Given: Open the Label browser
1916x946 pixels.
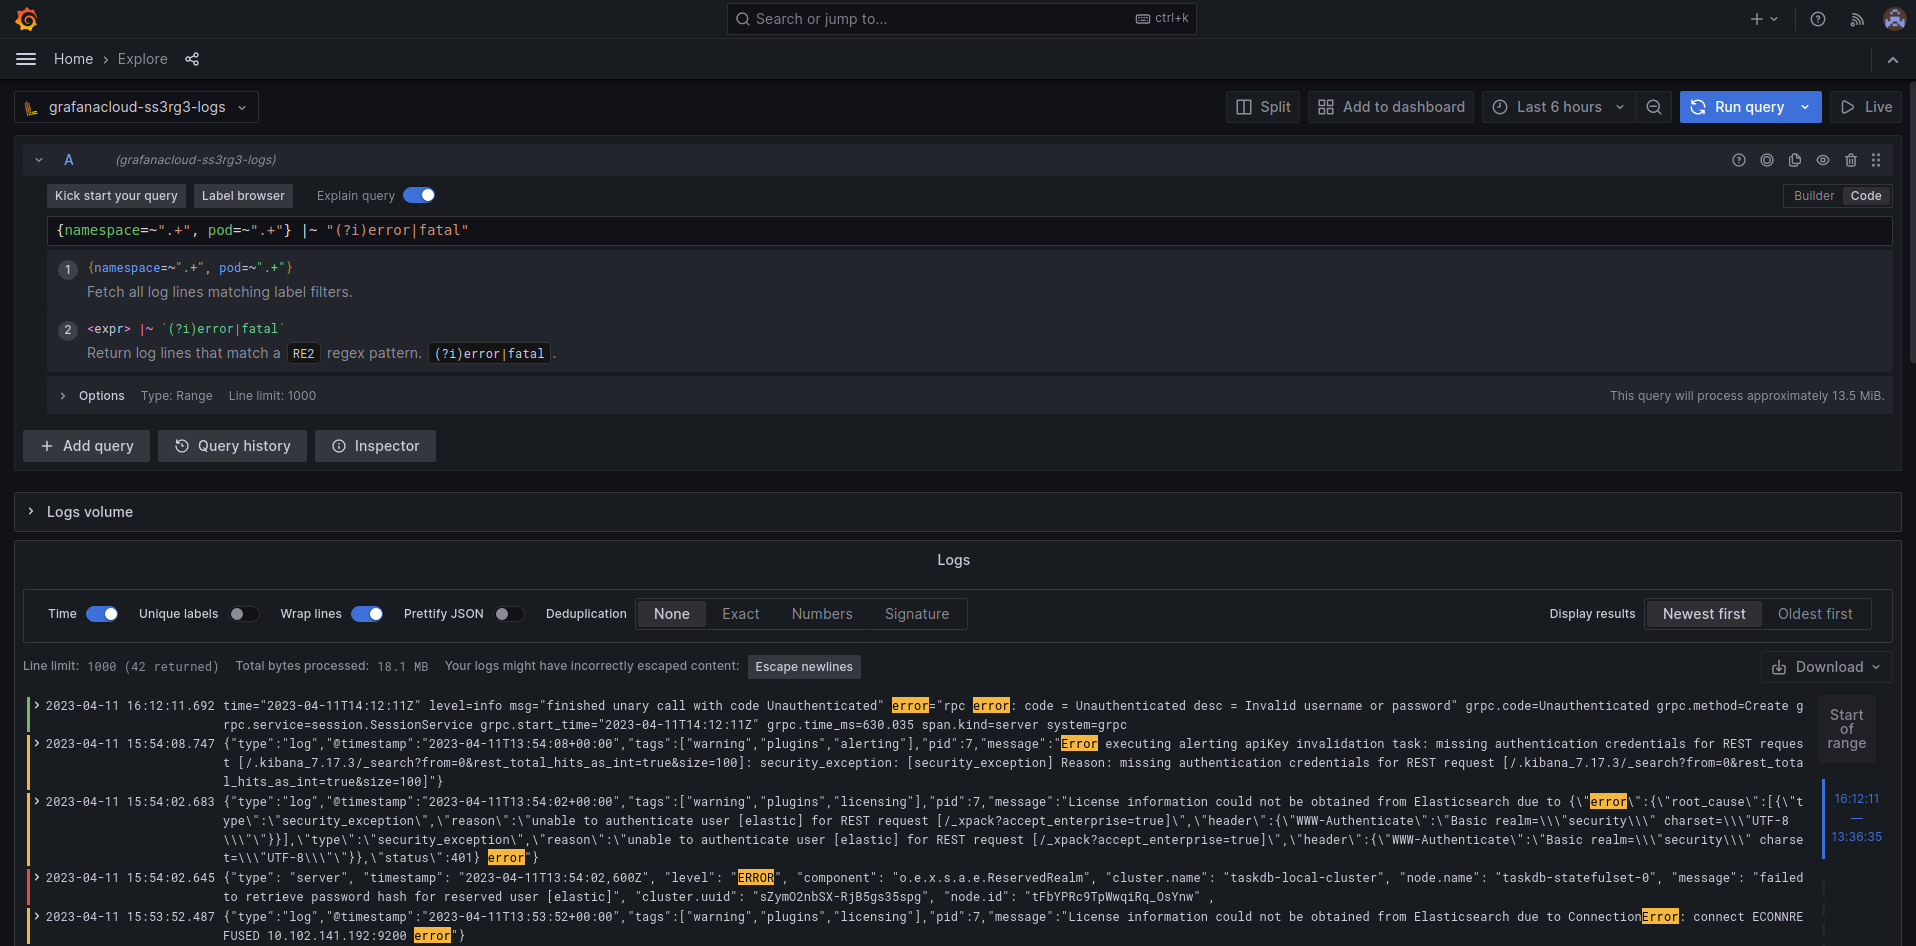Looking at the screenshot, I should [243, 196].
